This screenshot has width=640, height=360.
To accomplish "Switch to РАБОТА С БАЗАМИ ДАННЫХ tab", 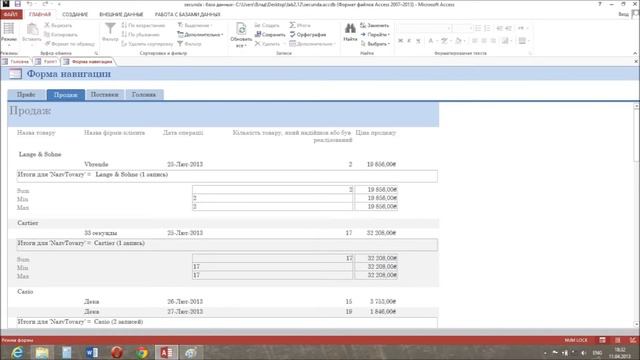I will (187, 14).
